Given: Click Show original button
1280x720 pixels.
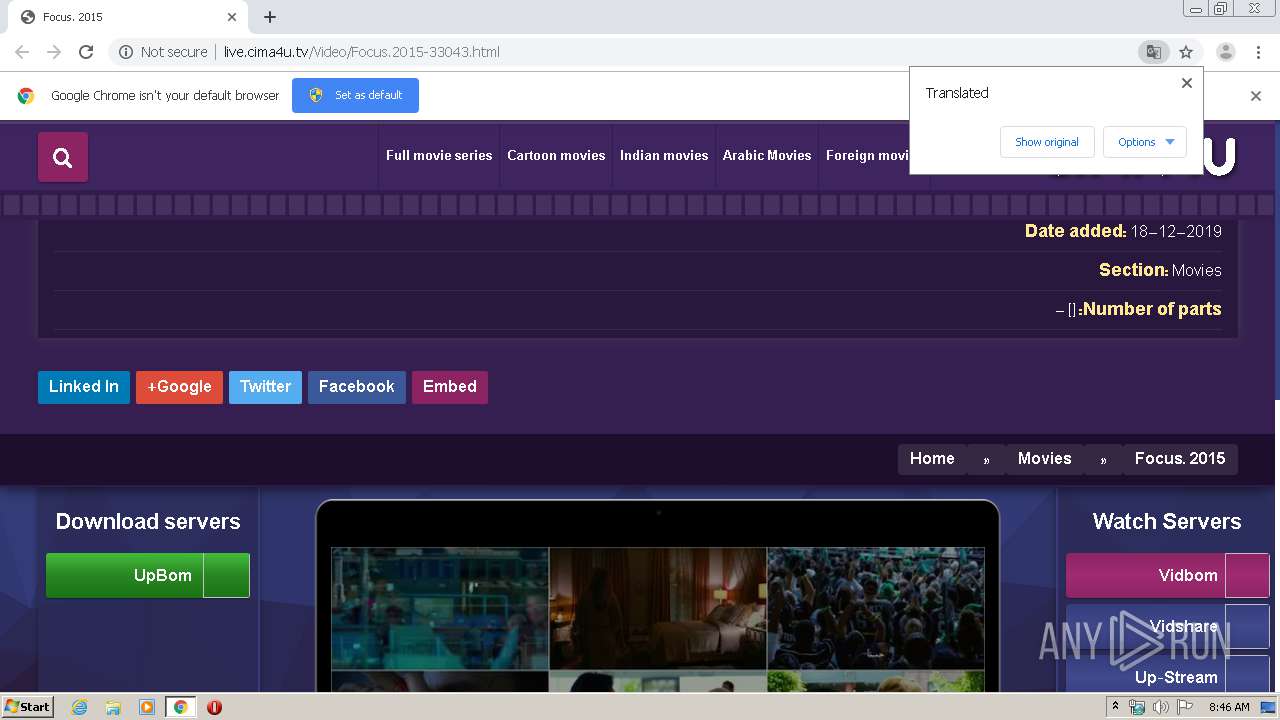Looking at the screenshot, I should pos(1047,142).
